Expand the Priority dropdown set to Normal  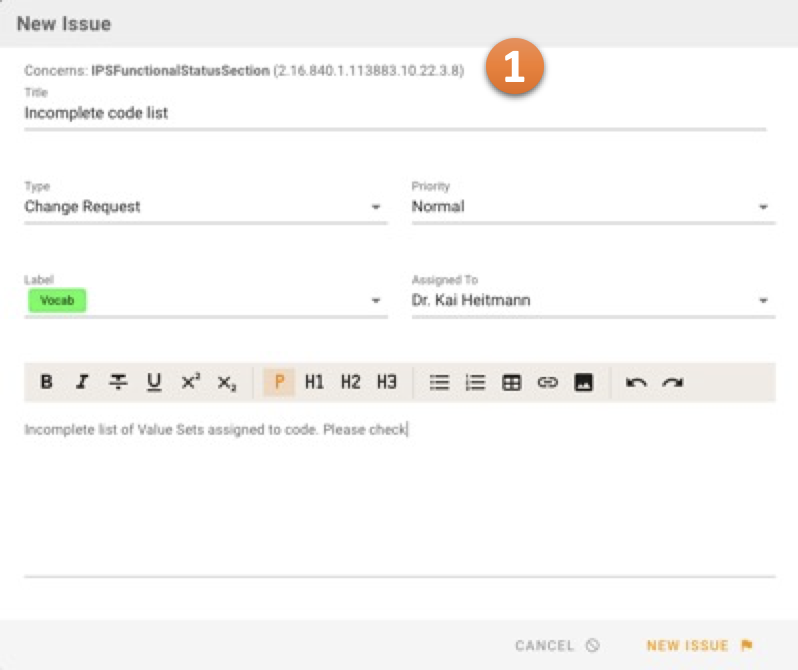[x=592, y=207]
